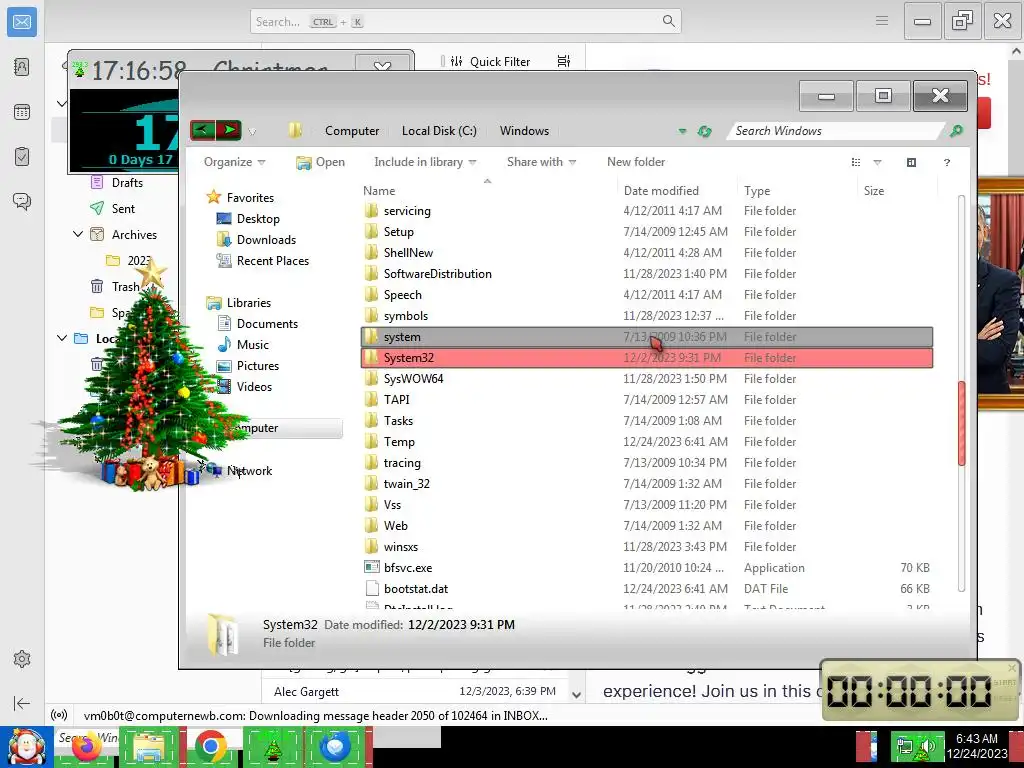Open Share with dropdown
The image size is (1024, 768).
(x=541, y=162)
